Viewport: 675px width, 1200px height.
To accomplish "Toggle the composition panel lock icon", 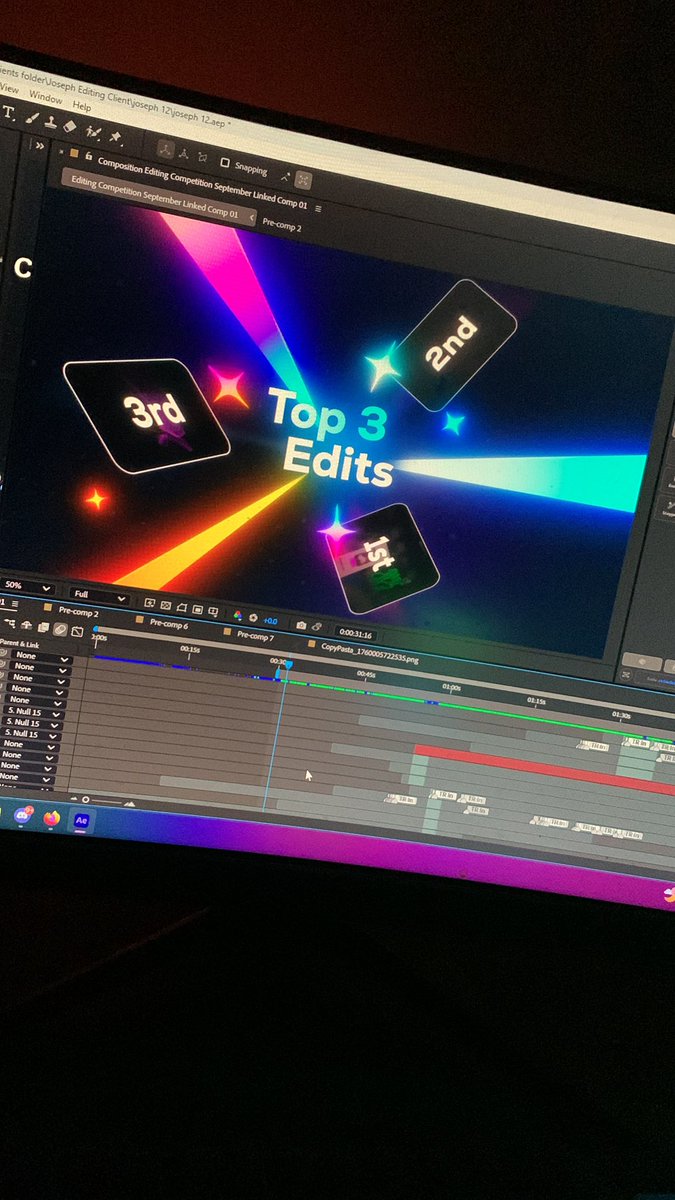I will (x=89, y=155).
